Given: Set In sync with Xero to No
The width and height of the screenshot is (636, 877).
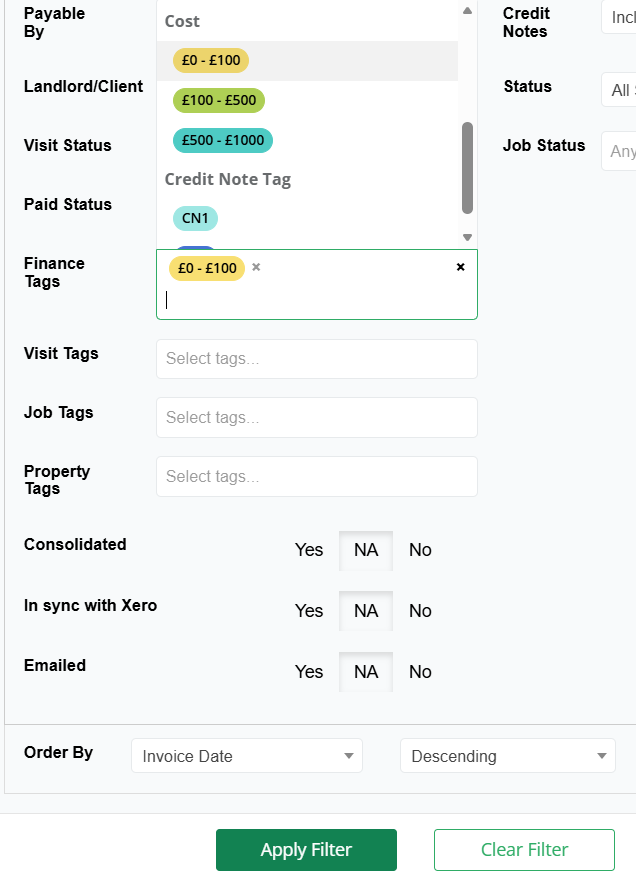Looking at the screenshot, I should point(420,611).
